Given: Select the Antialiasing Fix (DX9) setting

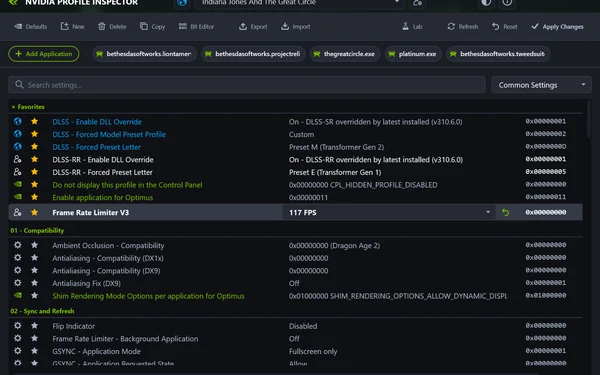Looking at the screenshot, I should click(x=86, y=284).
